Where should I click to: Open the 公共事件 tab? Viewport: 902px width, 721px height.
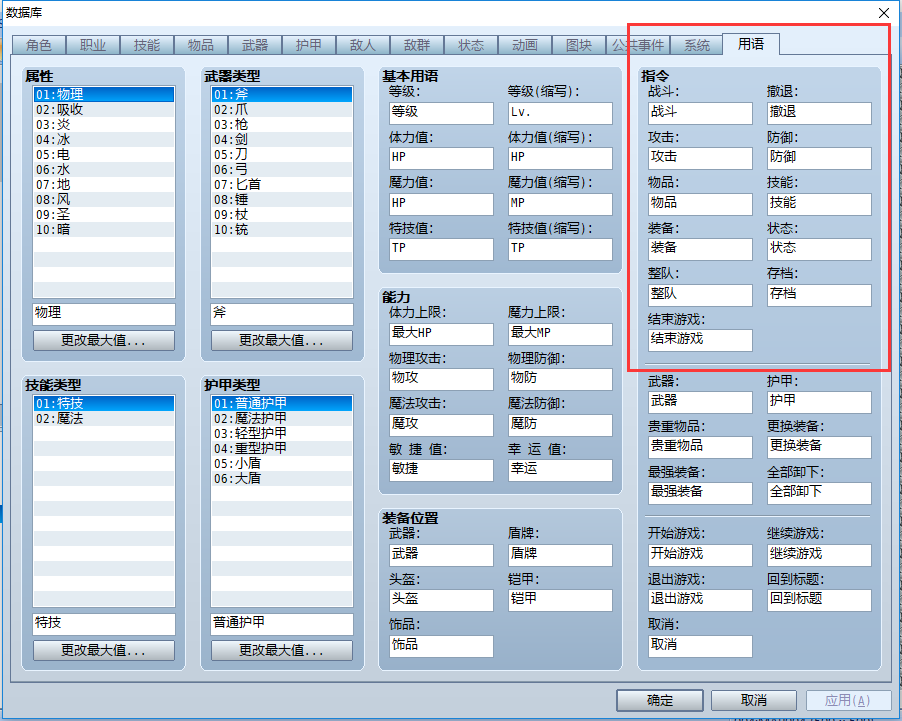[x=638, y=45]
